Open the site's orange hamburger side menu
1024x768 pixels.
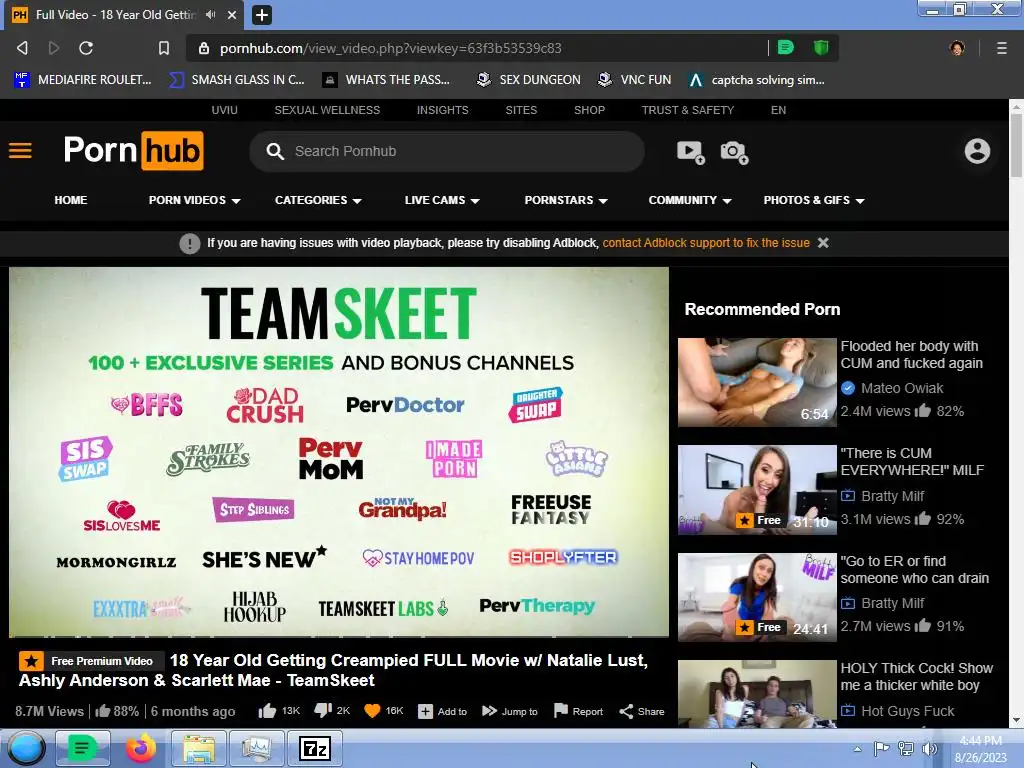point(20,151)
